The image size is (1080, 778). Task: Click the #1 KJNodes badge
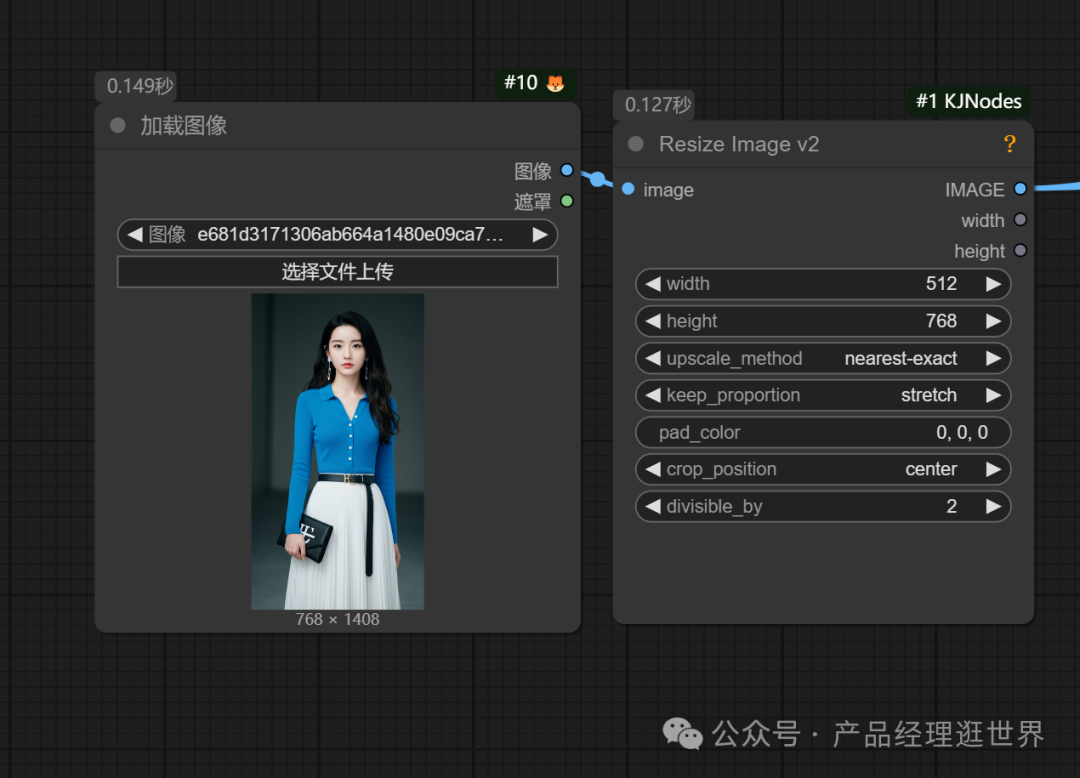click(968, 102)
